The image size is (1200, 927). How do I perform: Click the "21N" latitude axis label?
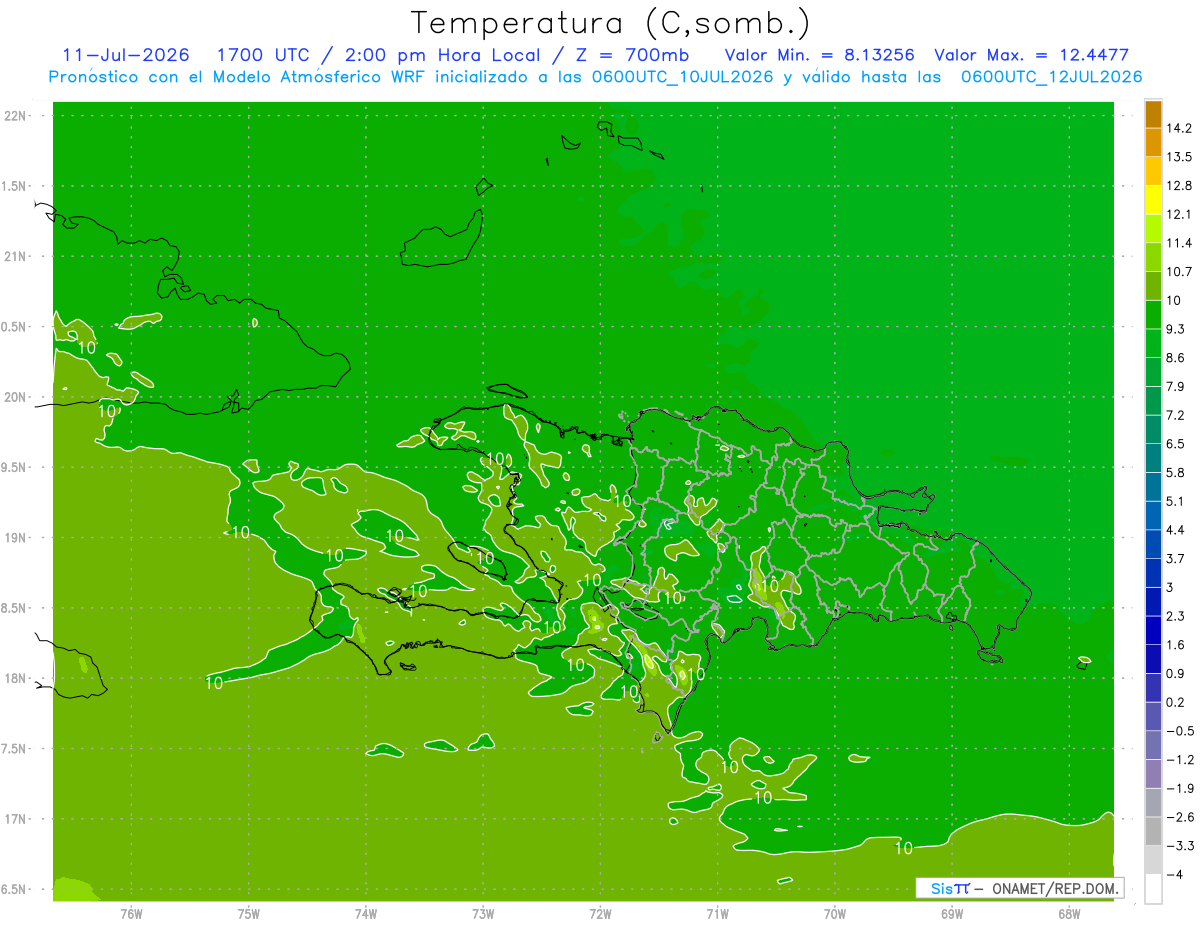point(16,256)
